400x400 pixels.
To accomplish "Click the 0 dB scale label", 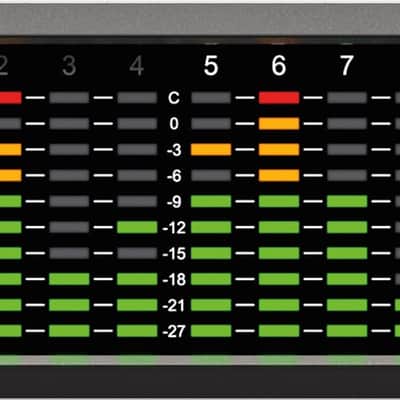I will (x=174, y=124).
